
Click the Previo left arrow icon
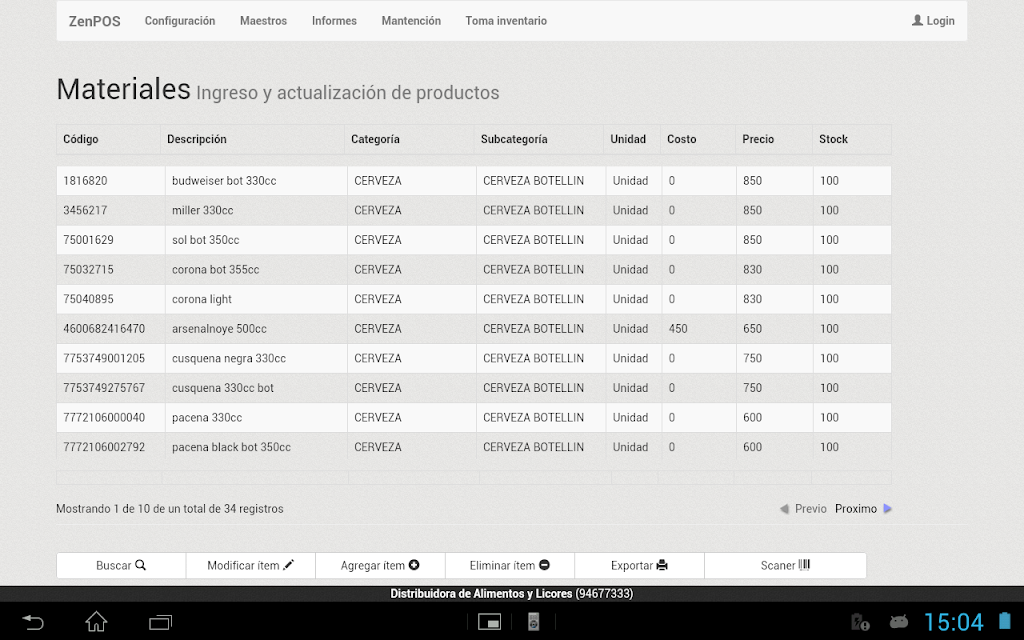784,509
